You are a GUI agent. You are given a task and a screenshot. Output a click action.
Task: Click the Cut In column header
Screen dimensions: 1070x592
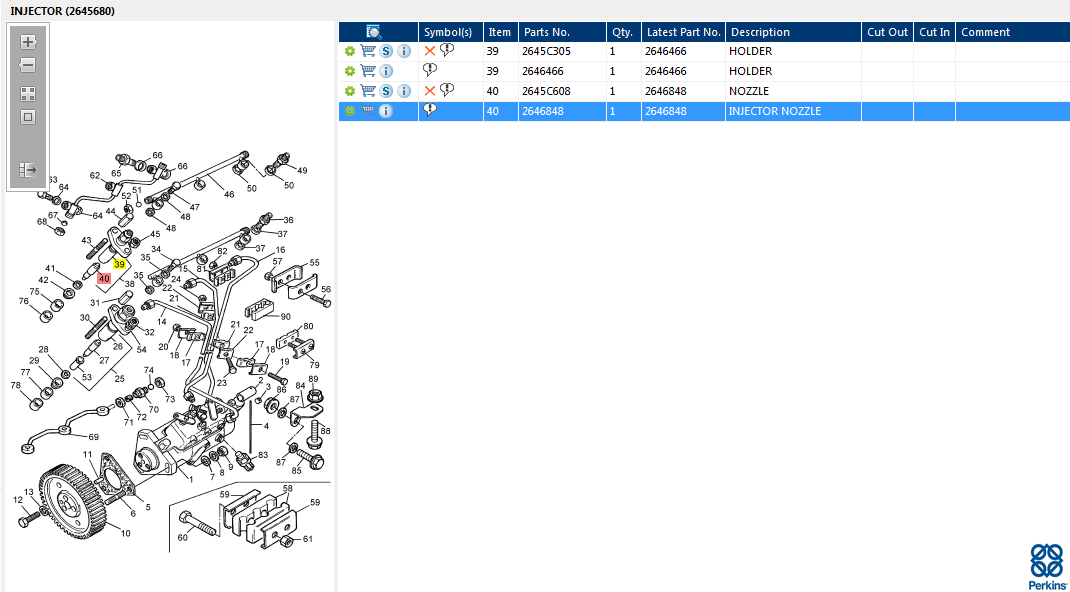pos(934,32)
